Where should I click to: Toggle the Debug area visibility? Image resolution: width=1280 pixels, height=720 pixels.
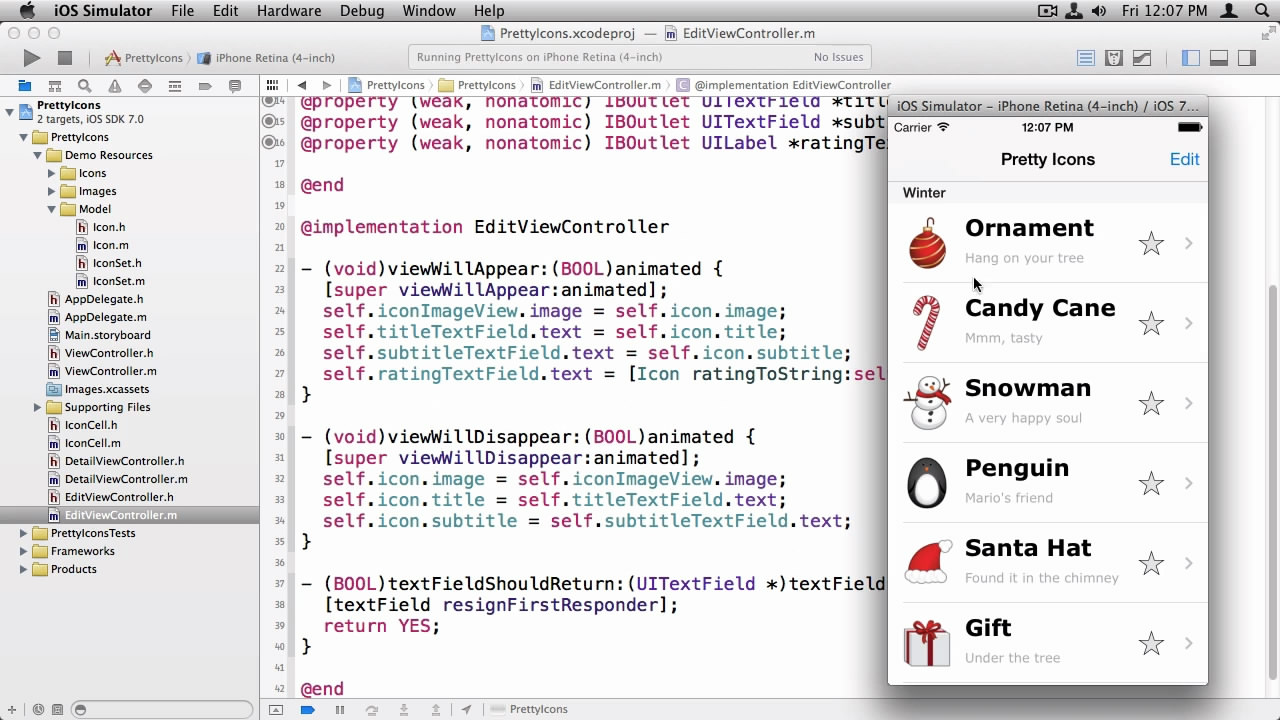(x=1218, y=58)
